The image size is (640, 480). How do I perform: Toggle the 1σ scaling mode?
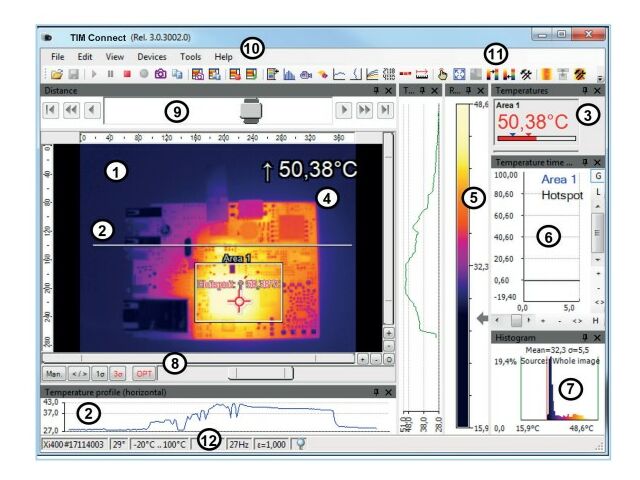click(101, 372)
